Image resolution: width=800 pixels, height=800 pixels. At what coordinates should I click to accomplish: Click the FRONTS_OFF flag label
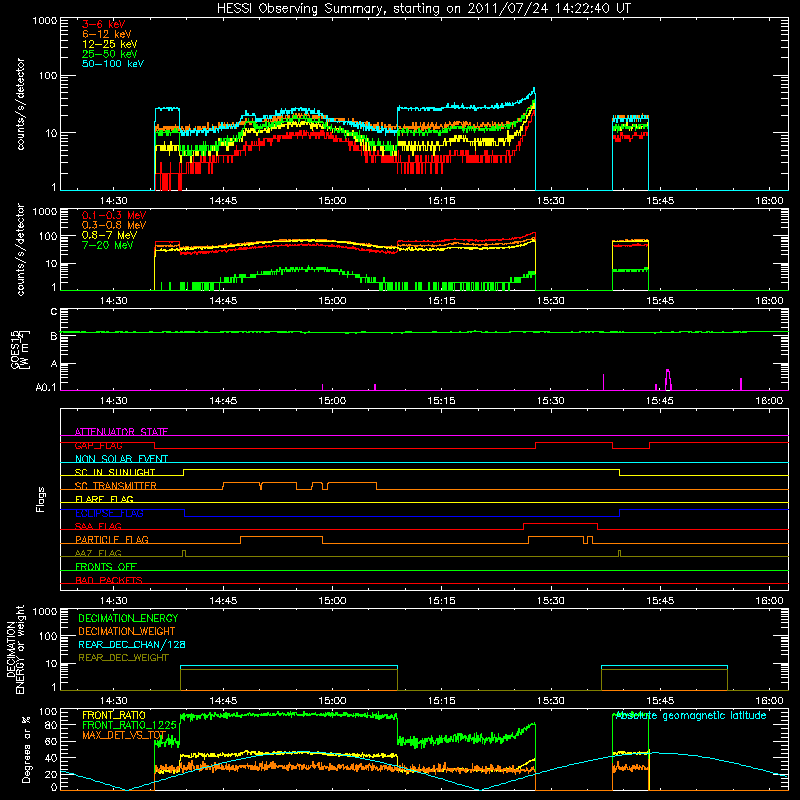tap(106, 567)
